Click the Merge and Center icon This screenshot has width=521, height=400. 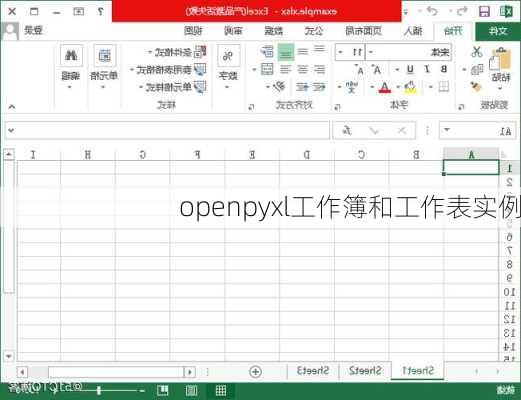point(267,70)
